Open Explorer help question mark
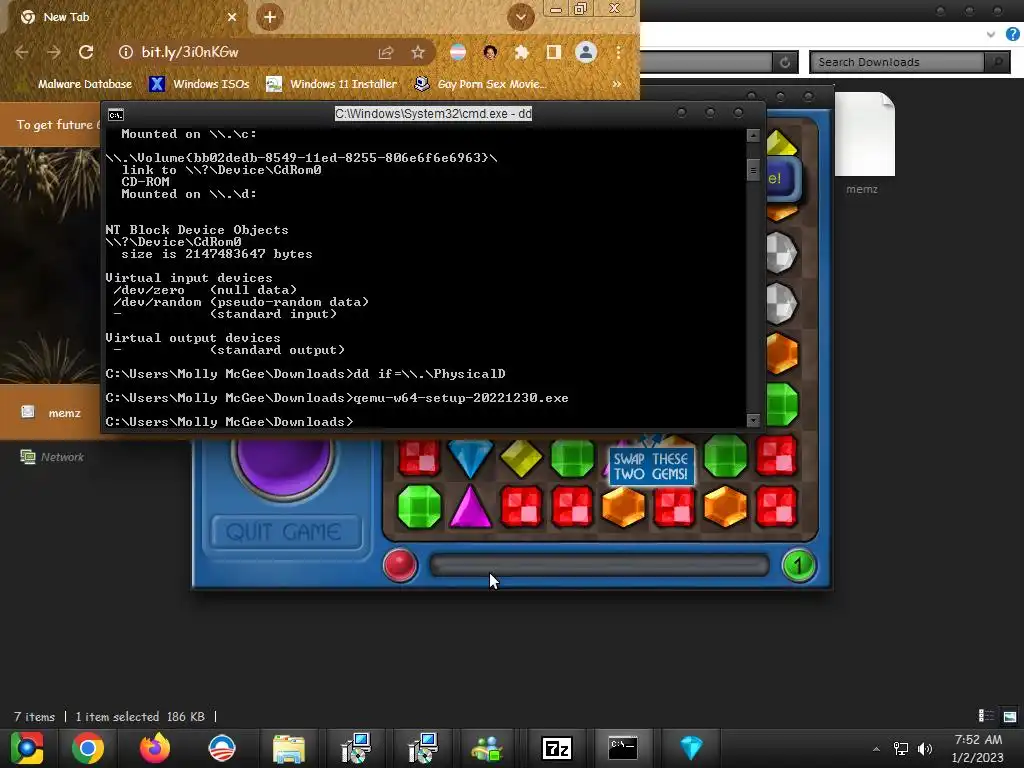This screenshot has height=768, width=1024. tap(1012, 35)
